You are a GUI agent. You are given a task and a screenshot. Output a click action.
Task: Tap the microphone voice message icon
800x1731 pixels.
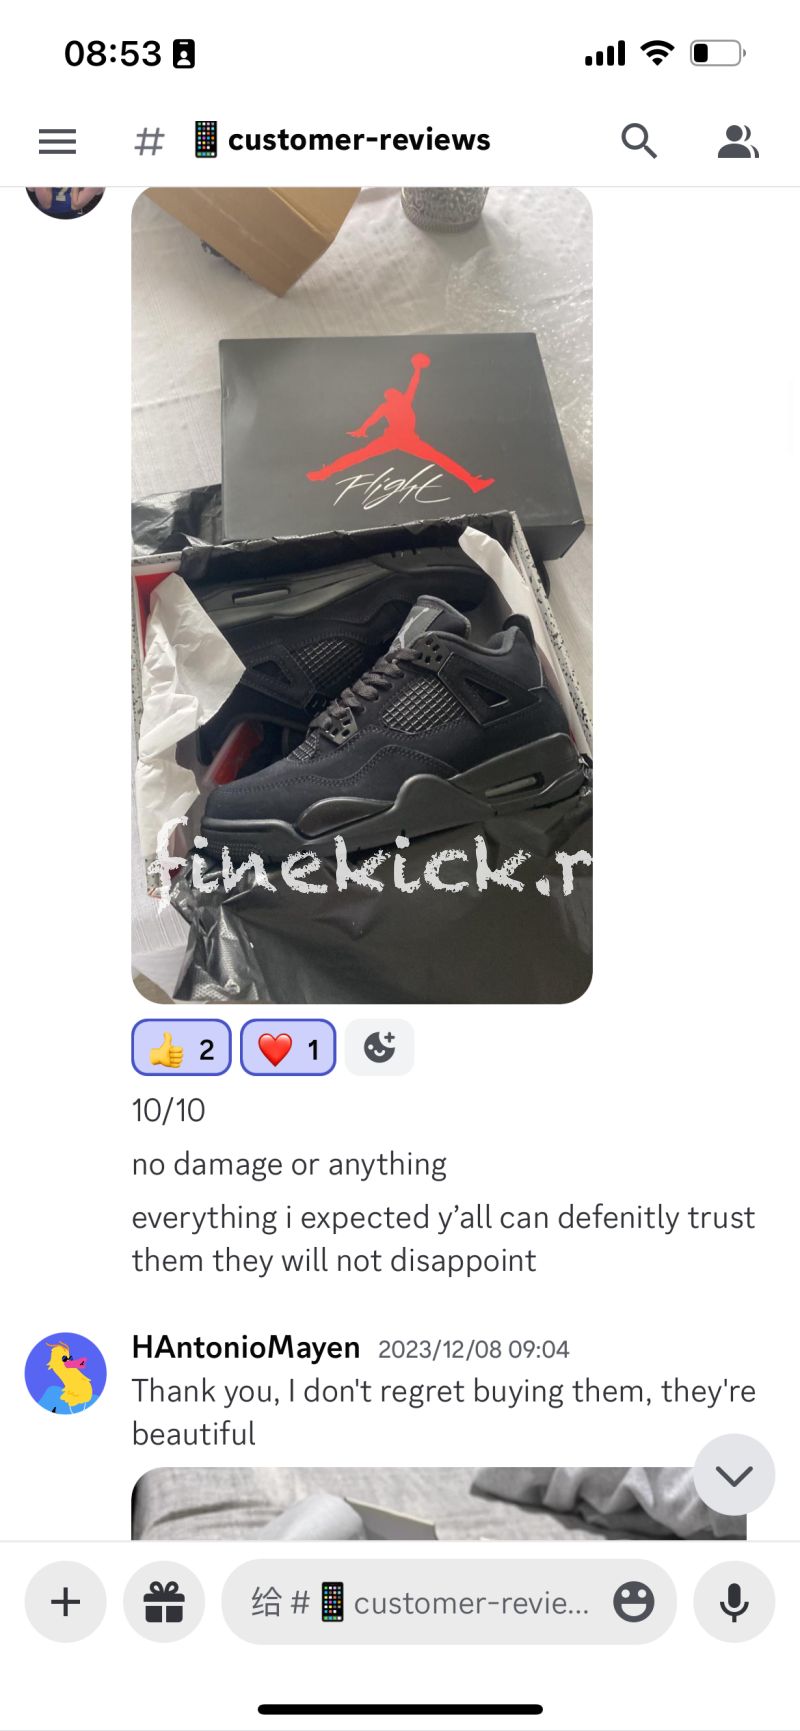click(734, 1601)
